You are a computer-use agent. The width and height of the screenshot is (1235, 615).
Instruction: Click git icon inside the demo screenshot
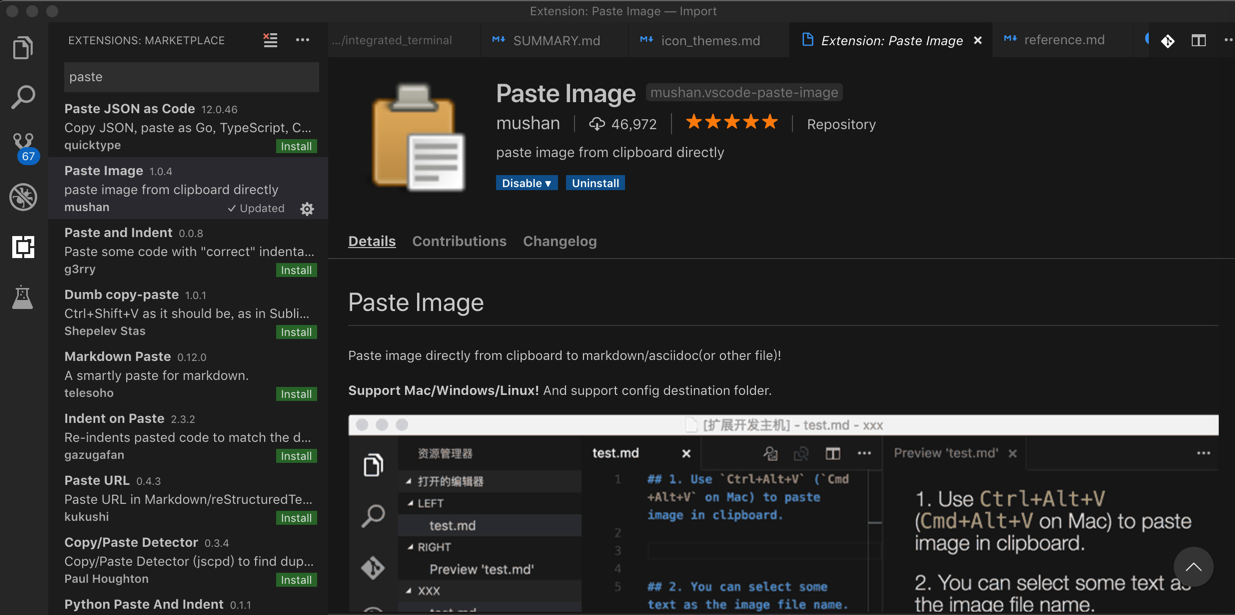(373, 567)
